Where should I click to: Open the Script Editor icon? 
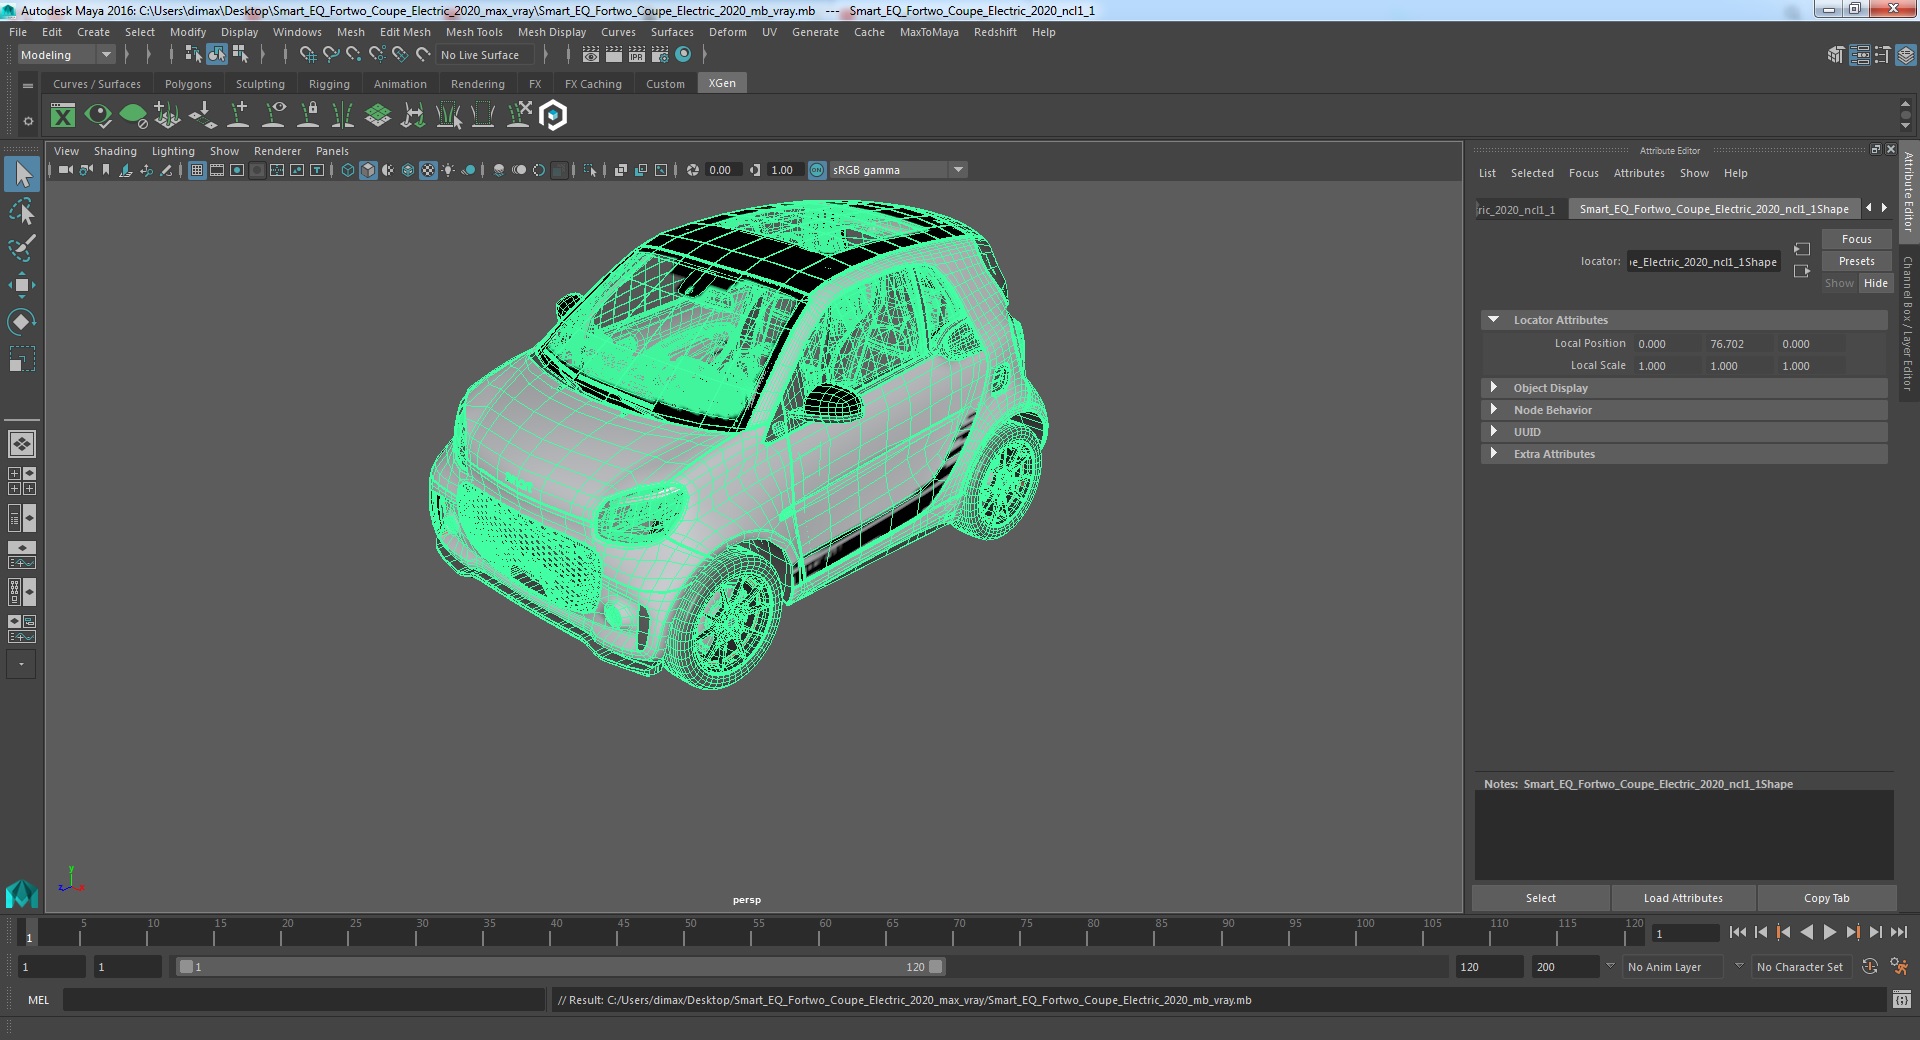pyautogui.click(x=1902, y=999)
